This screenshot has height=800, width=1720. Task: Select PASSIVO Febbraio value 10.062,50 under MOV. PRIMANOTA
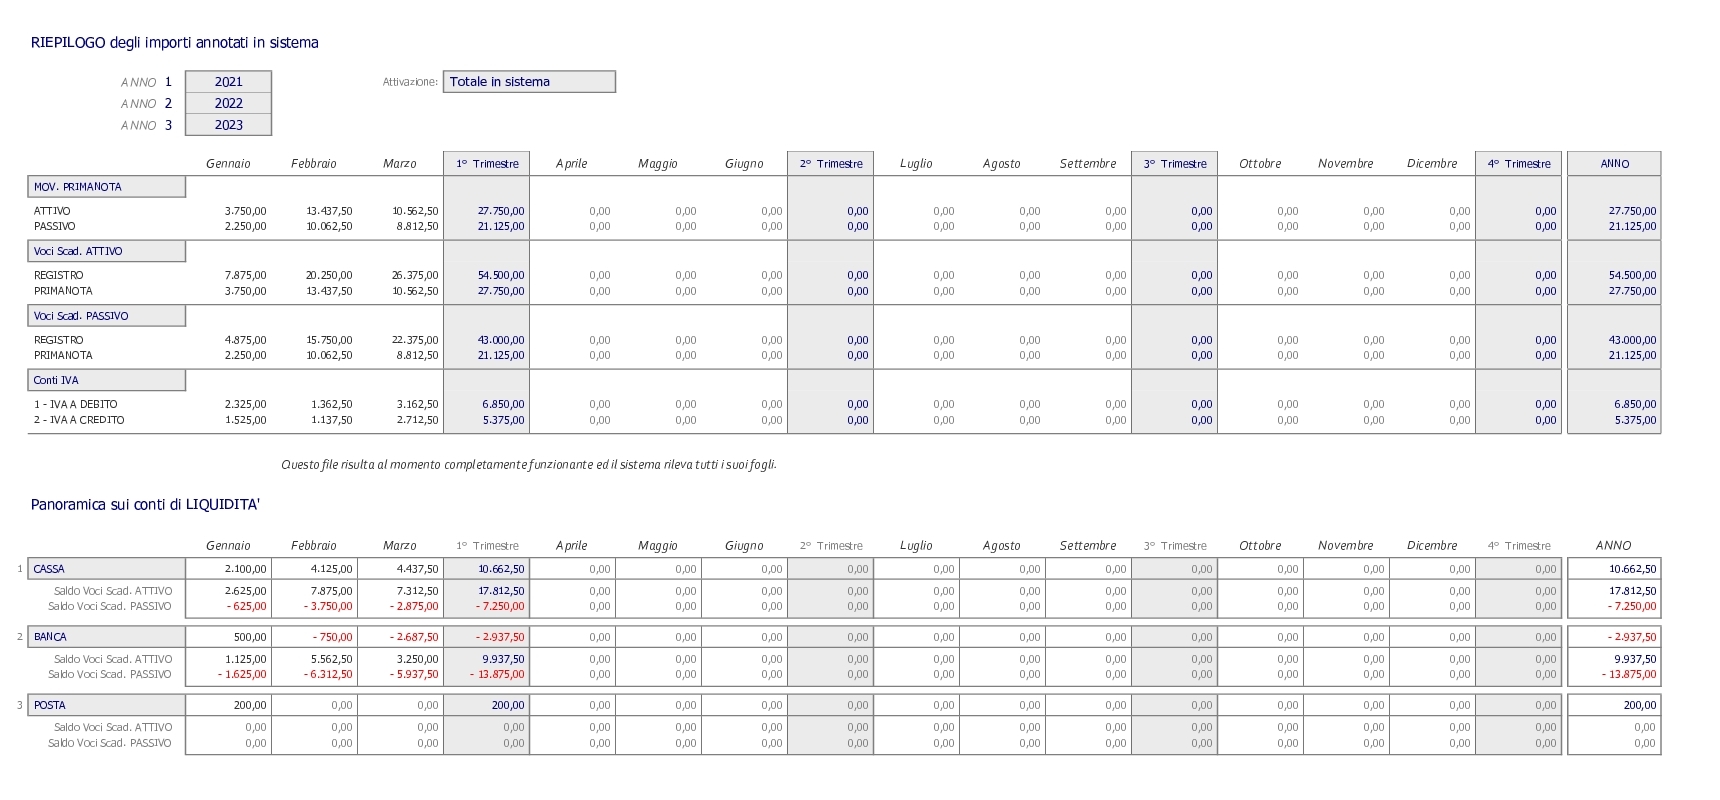(x=329, y=227)
